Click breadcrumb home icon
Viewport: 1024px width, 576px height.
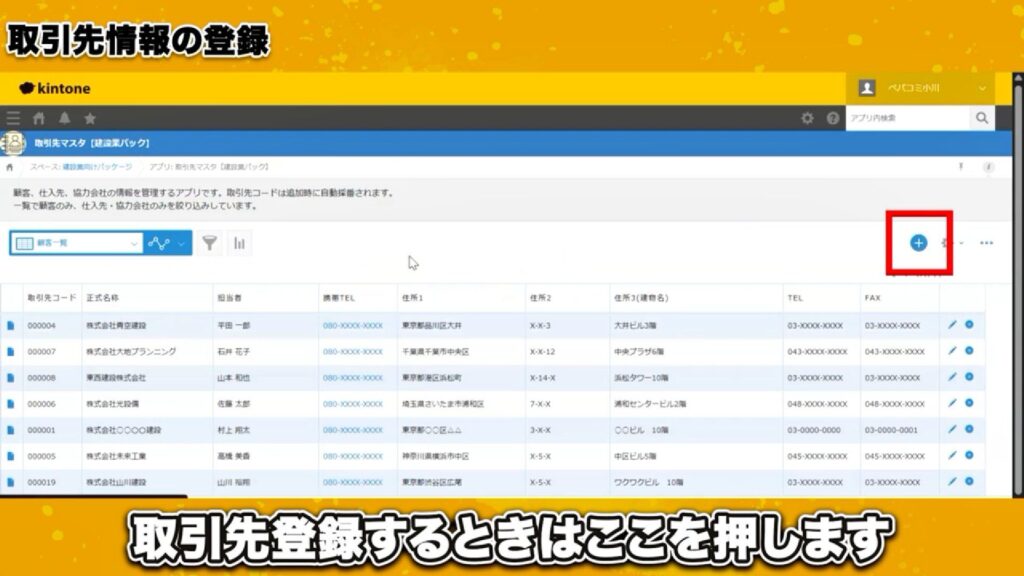[x=9, y=167]
